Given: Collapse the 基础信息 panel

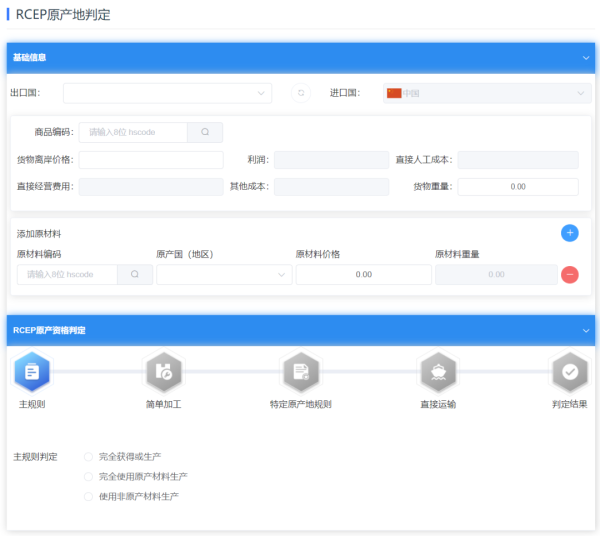Looking at the screenshot, I should (586, 58).
